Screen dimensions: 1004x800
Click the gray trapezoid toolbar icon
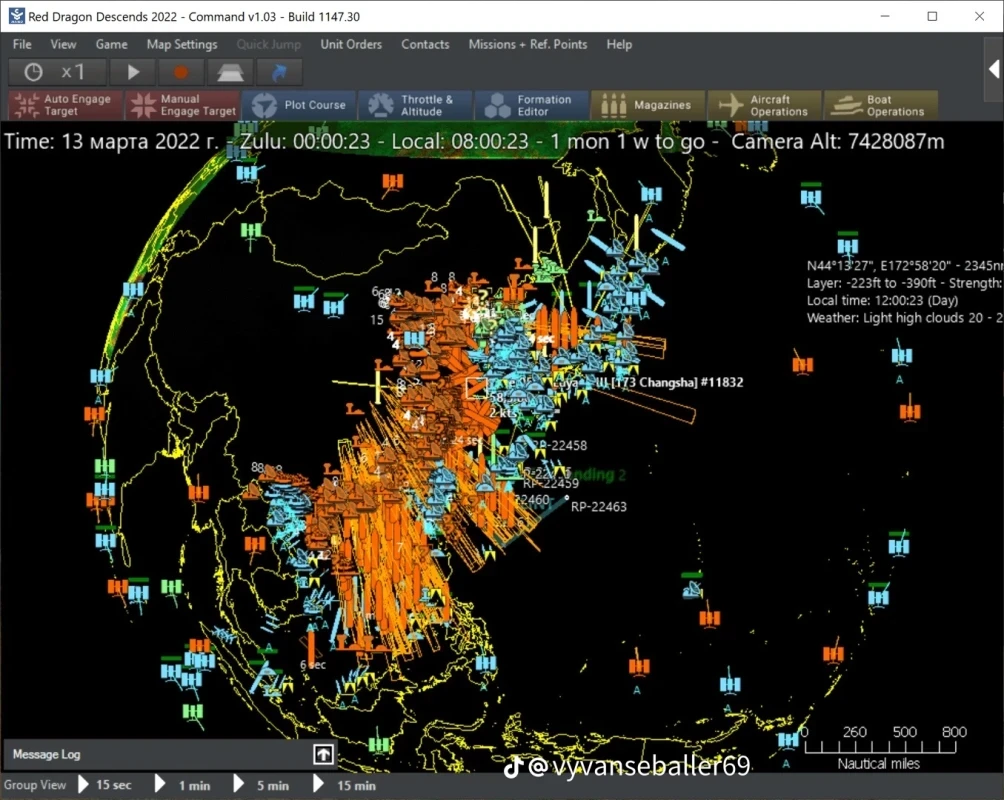point(230,72)
